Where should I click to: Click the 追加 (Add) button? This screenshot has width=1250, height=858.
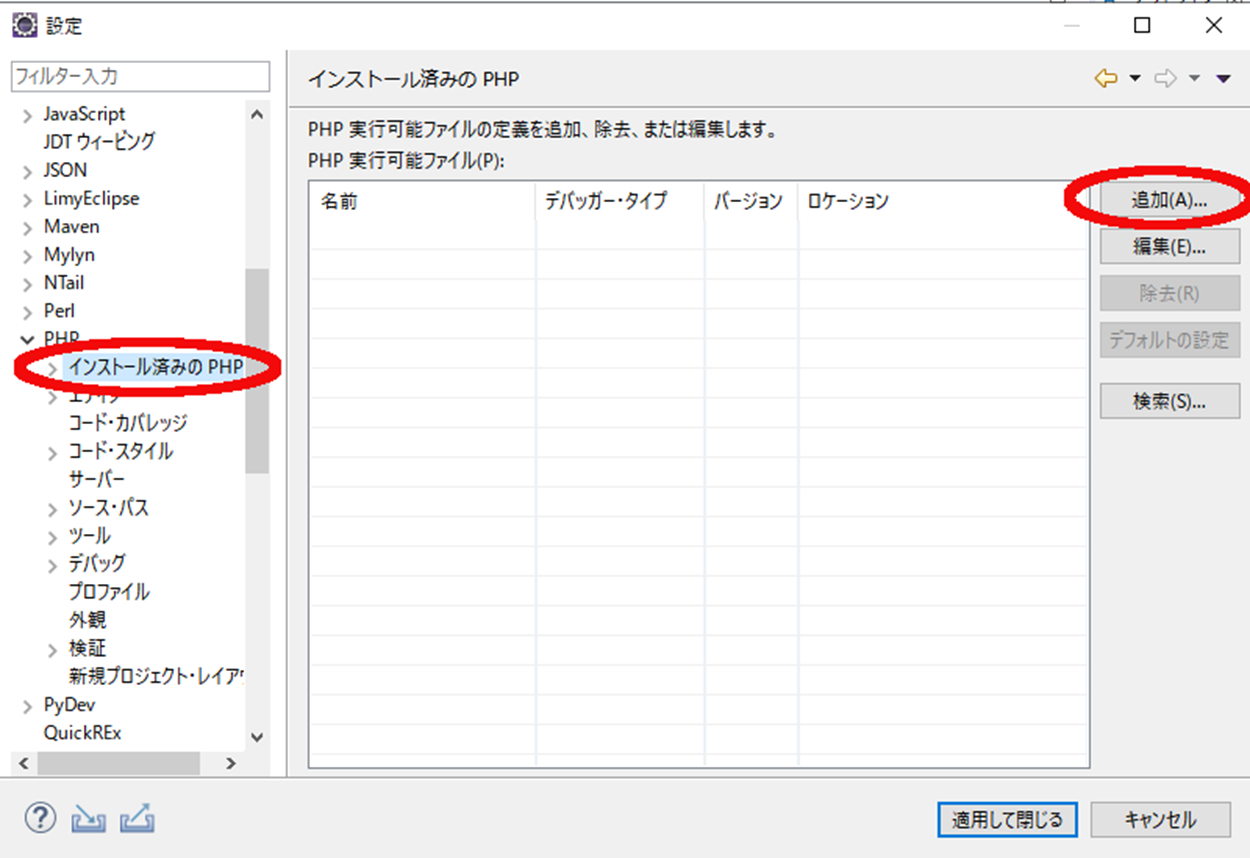(1169, 198)
